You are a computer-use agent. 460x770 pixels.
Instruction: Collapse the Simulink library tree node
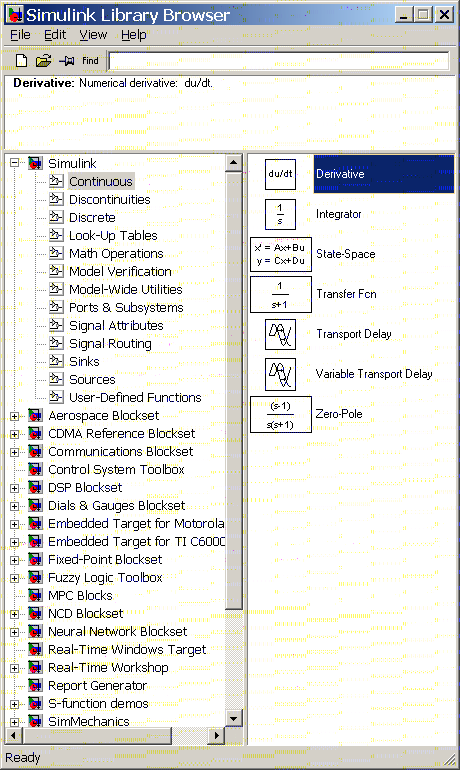coord(15,163)
